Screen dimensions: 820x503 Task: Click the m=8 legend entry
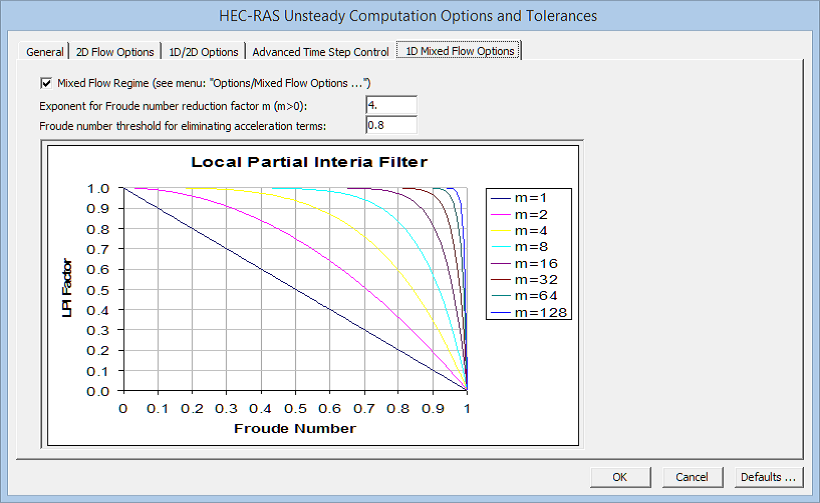pos(519,246)
